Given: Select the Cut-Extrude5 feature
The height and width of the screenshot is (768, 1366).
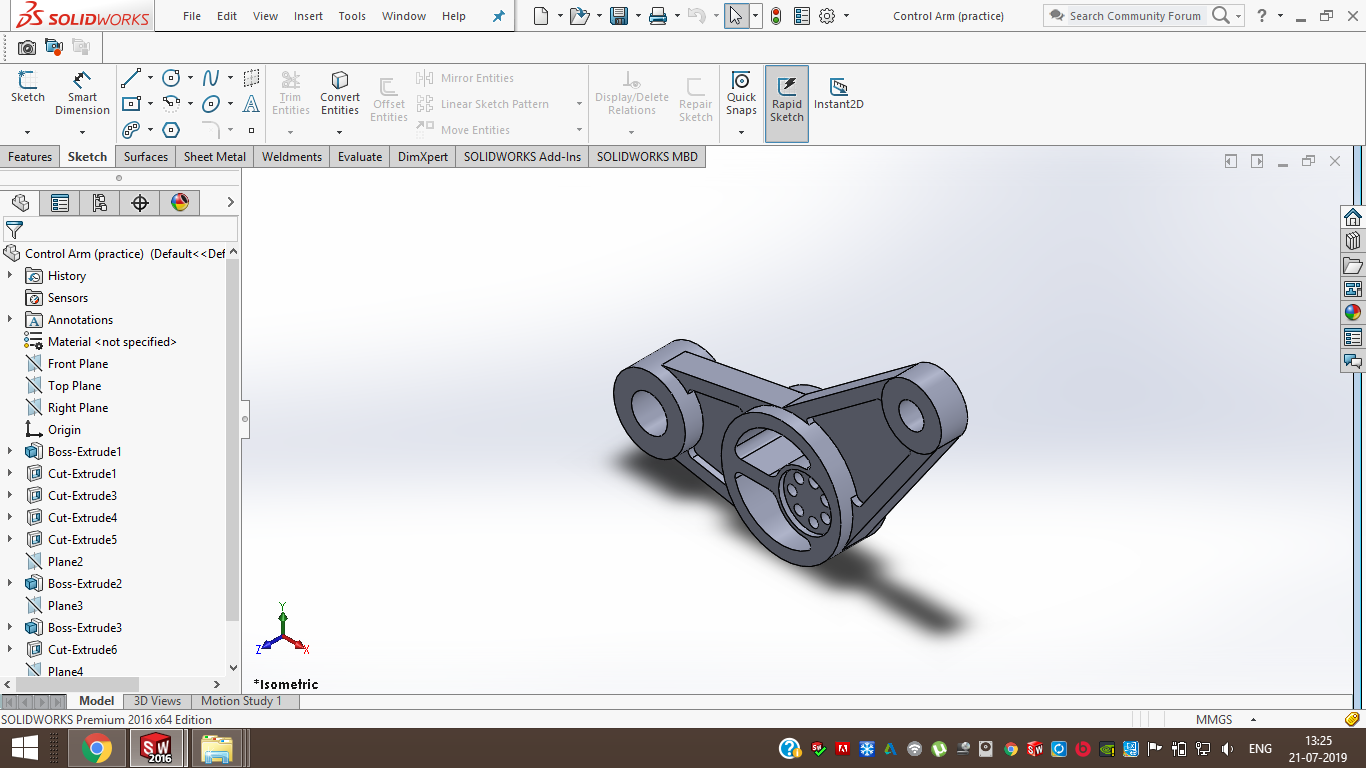Looking at the screenshot, I should [x=82, y=540].
